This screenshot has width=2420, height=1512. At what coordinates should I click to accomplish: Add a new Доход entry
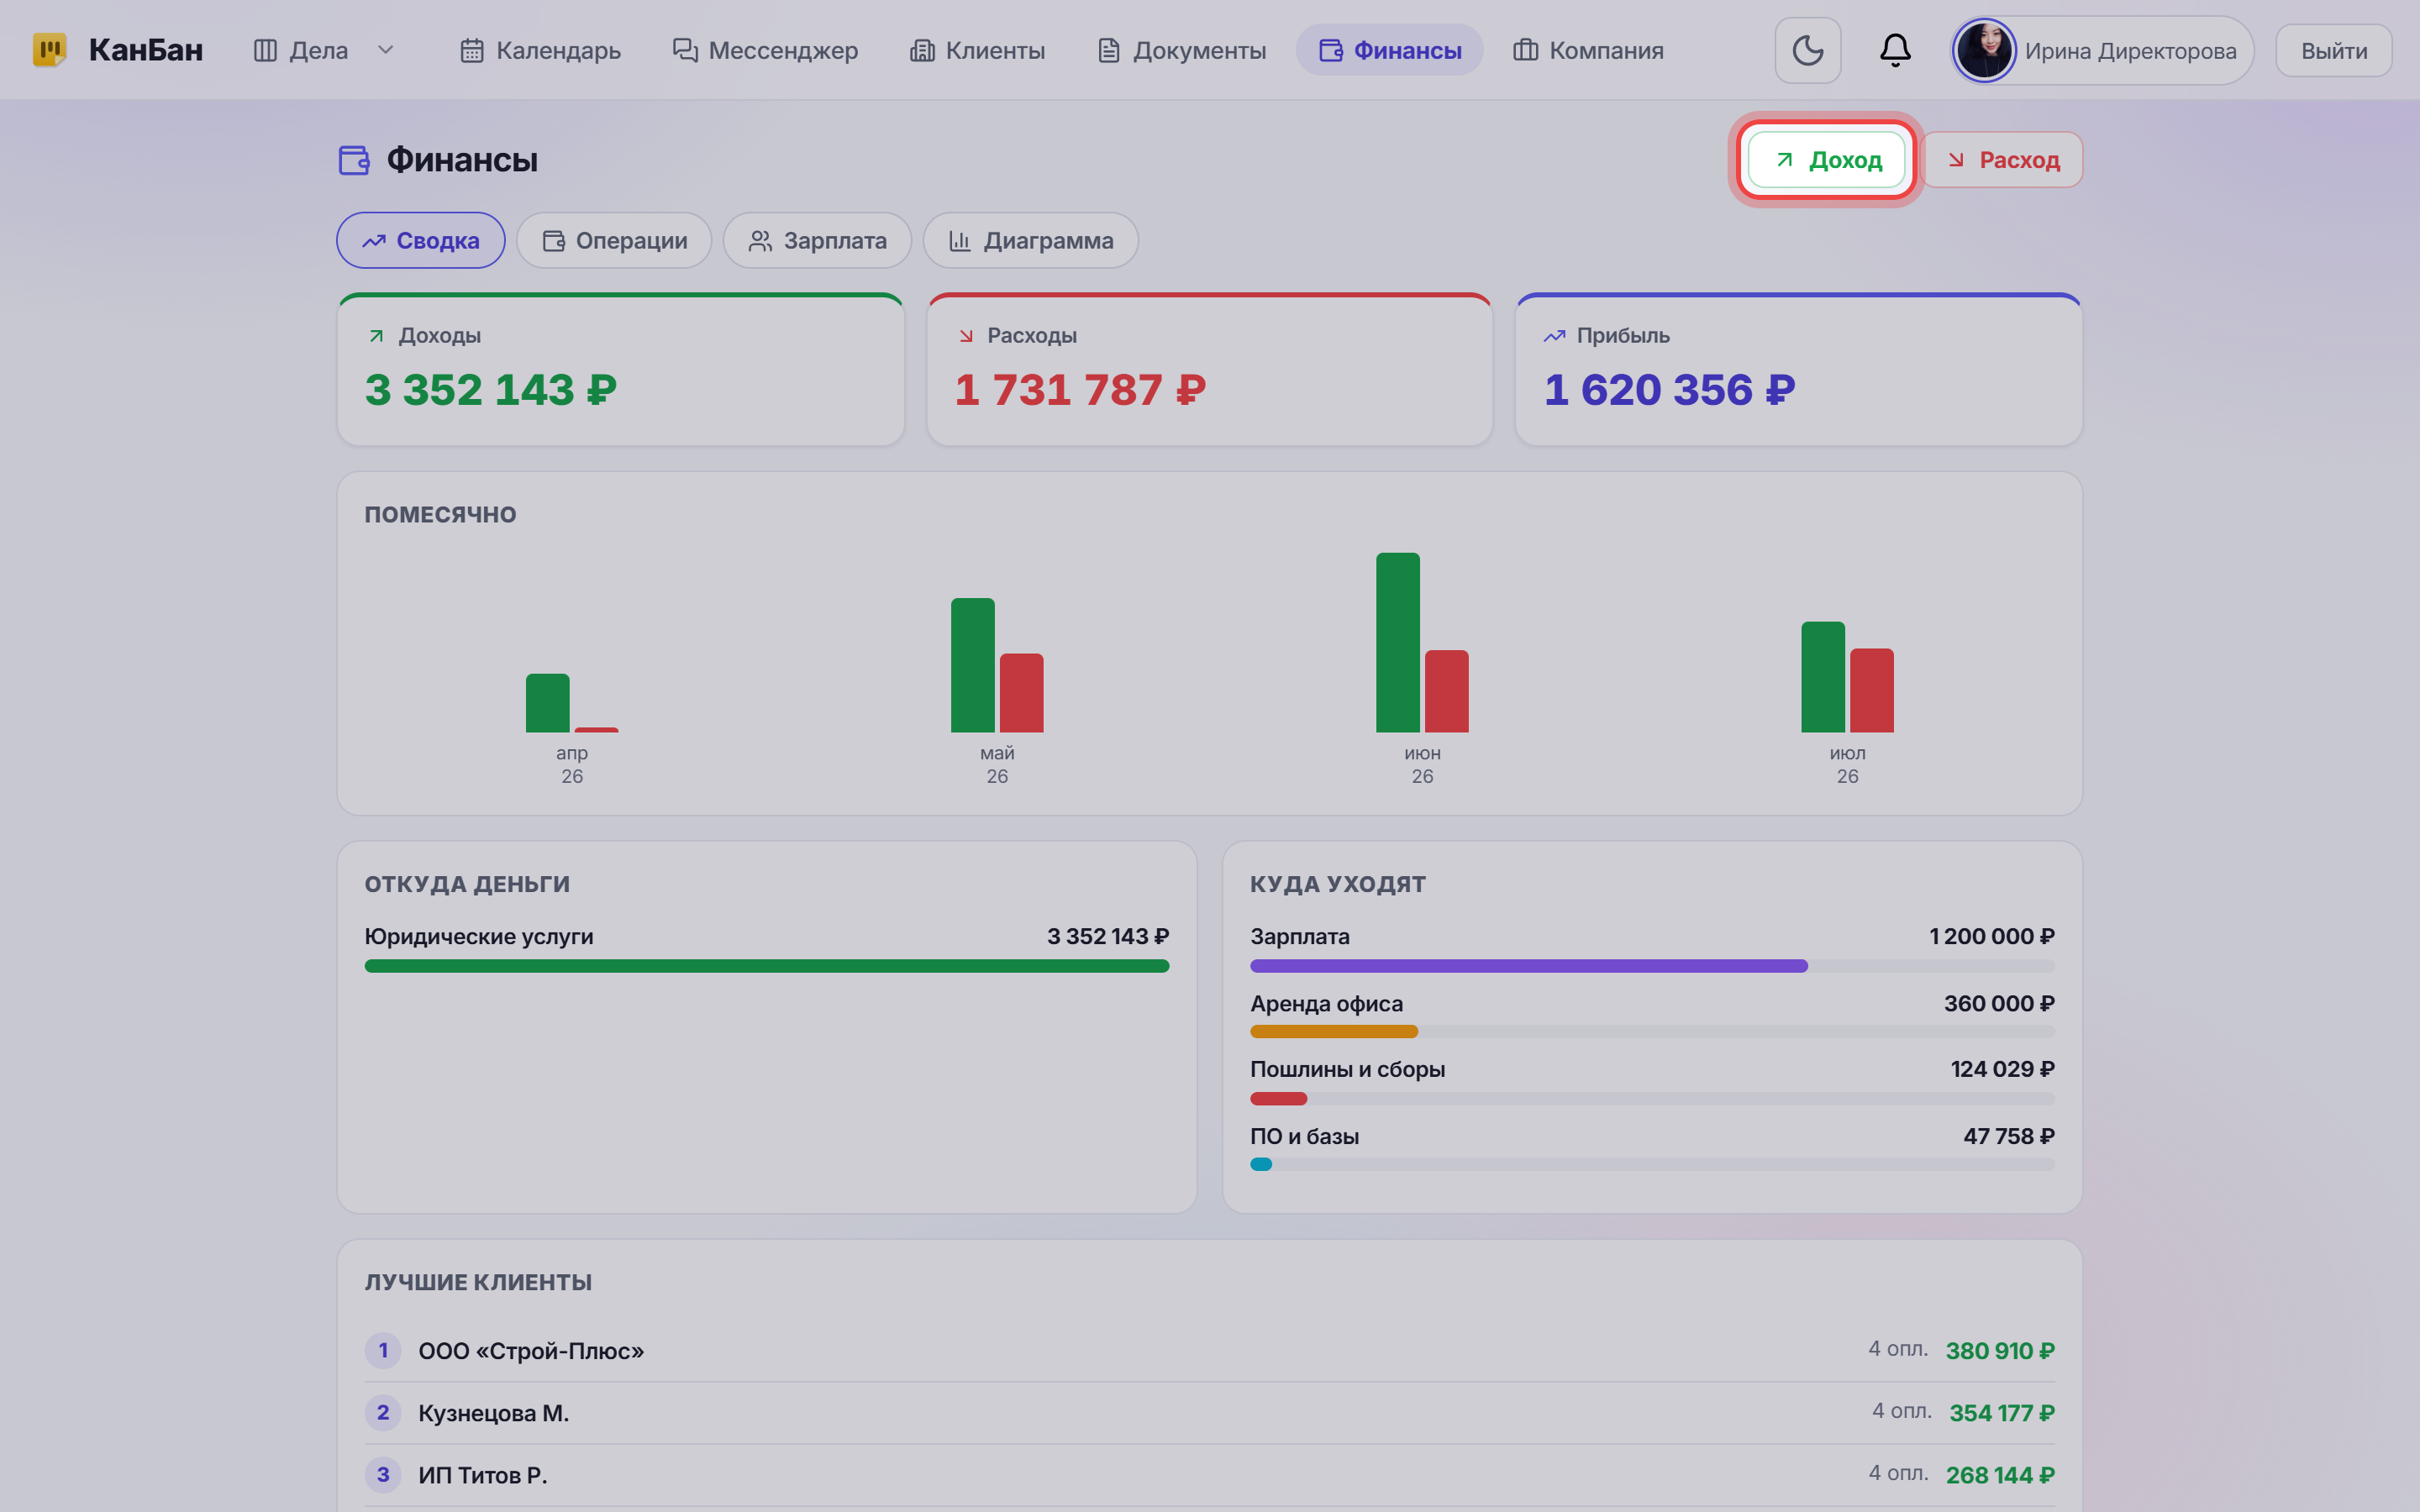(1826, 160)
